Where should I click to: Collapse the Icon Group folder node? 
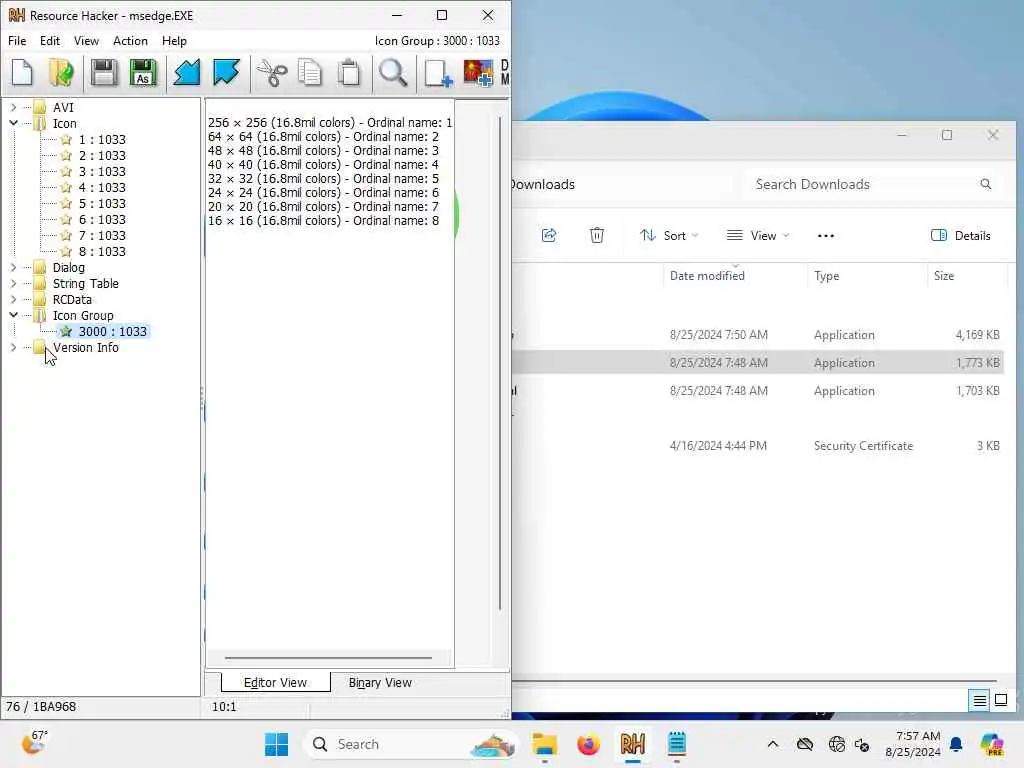pos(14,315)
